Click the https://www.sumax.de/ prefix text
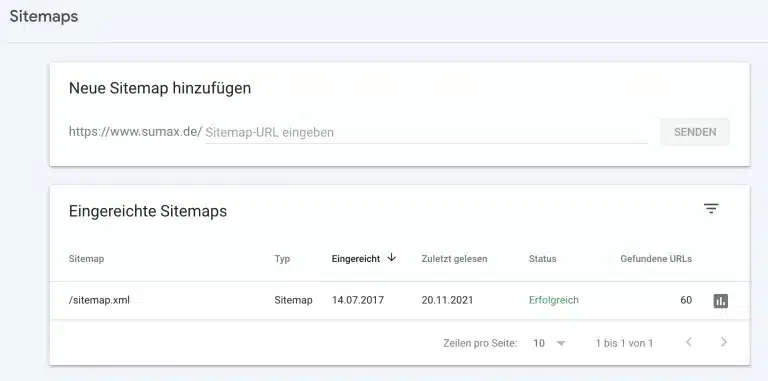 [x=135, y=132]
